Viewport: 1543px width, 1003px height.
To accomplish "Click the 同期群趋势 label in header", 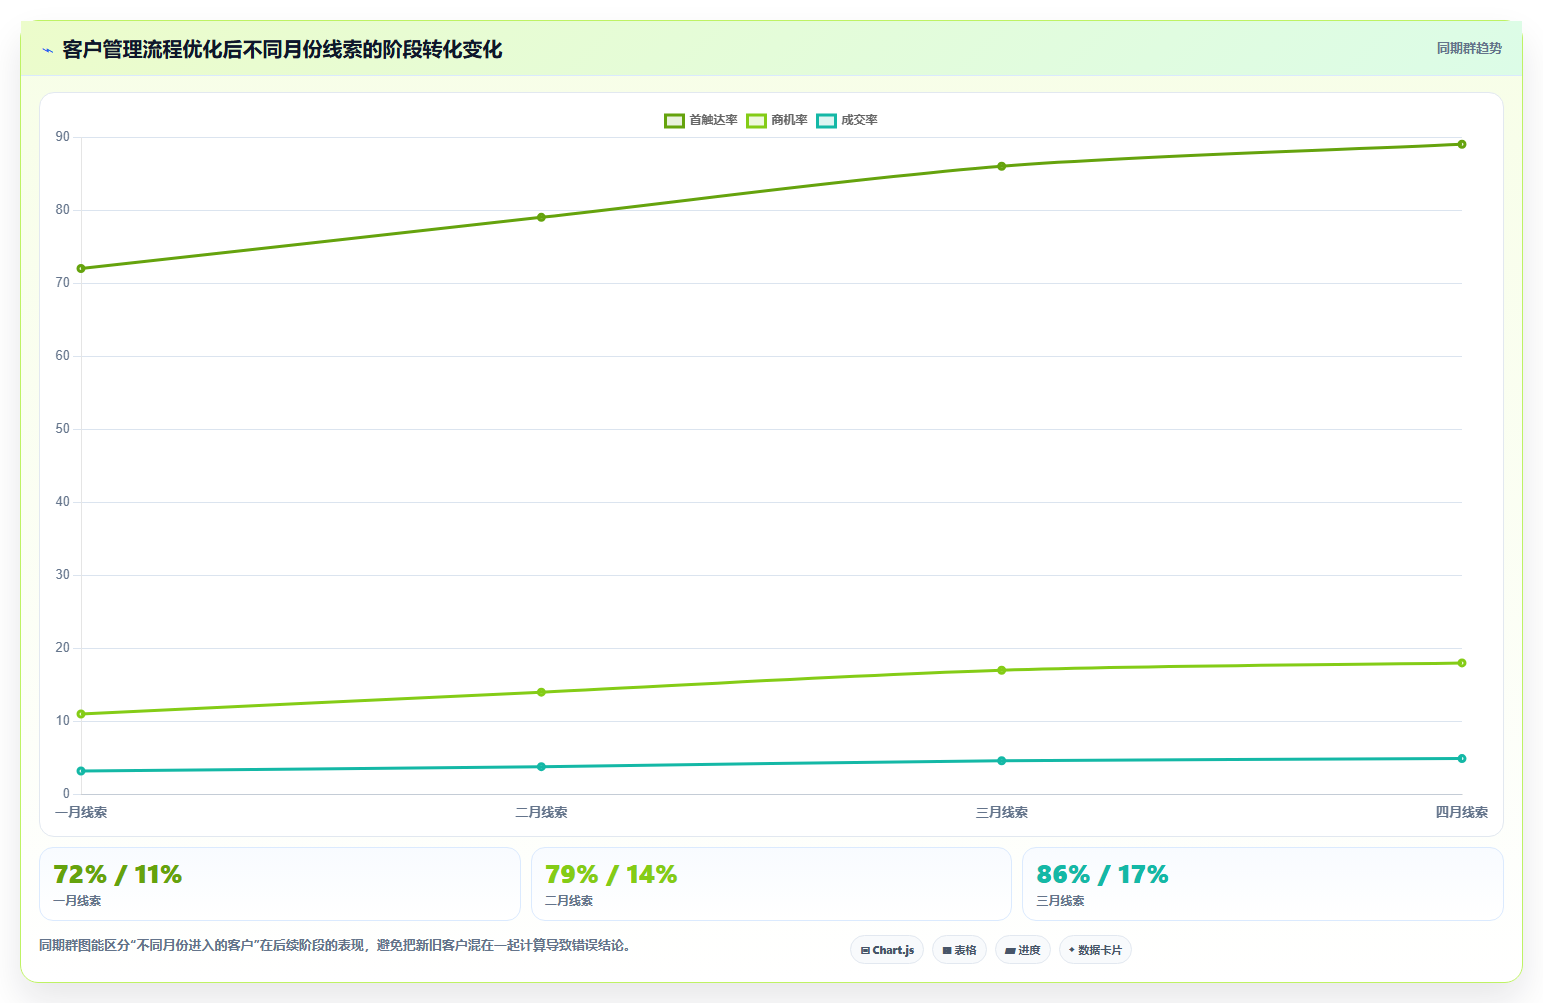I will tap(1469, 48).
